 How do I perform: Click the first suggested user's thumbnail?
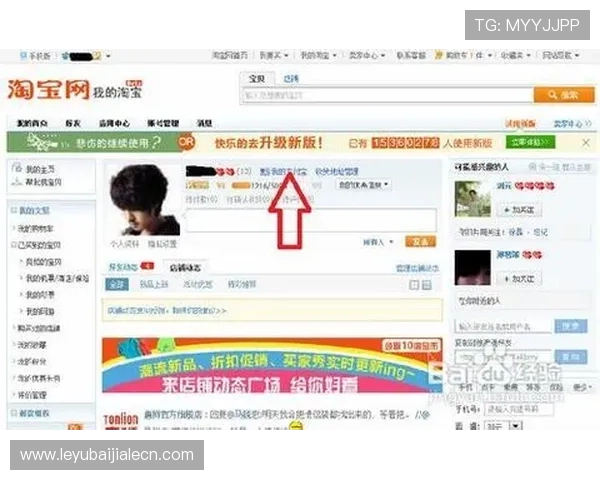[473, 199]
